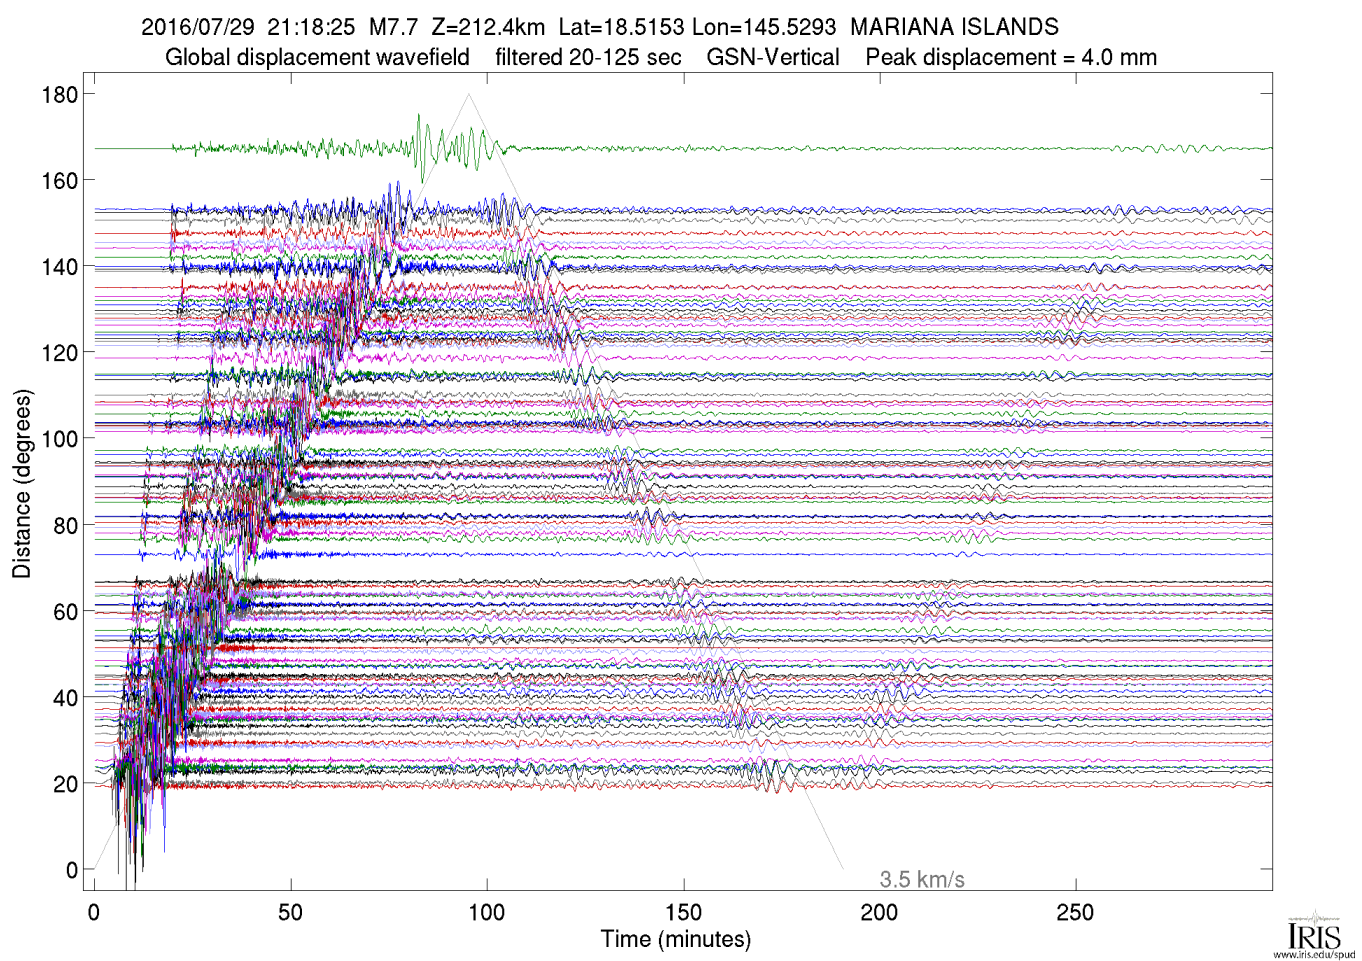Click the Lat=18.5153 latitude text

click(620, 27)
